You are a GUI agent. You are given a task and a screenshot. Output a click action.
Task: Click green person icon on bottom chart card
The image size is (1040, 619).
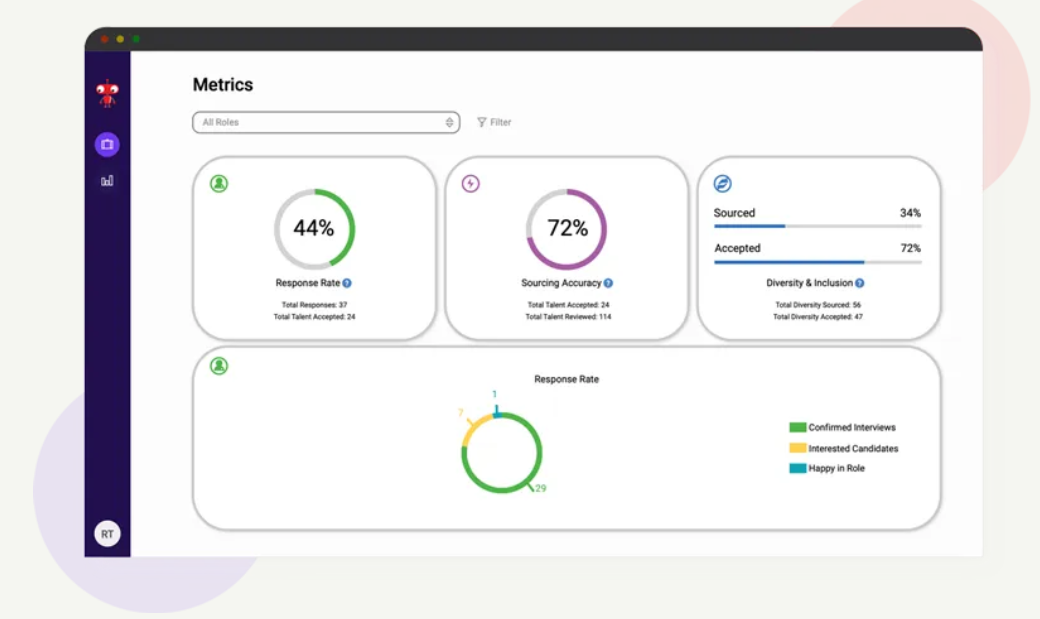click(219, 366)
